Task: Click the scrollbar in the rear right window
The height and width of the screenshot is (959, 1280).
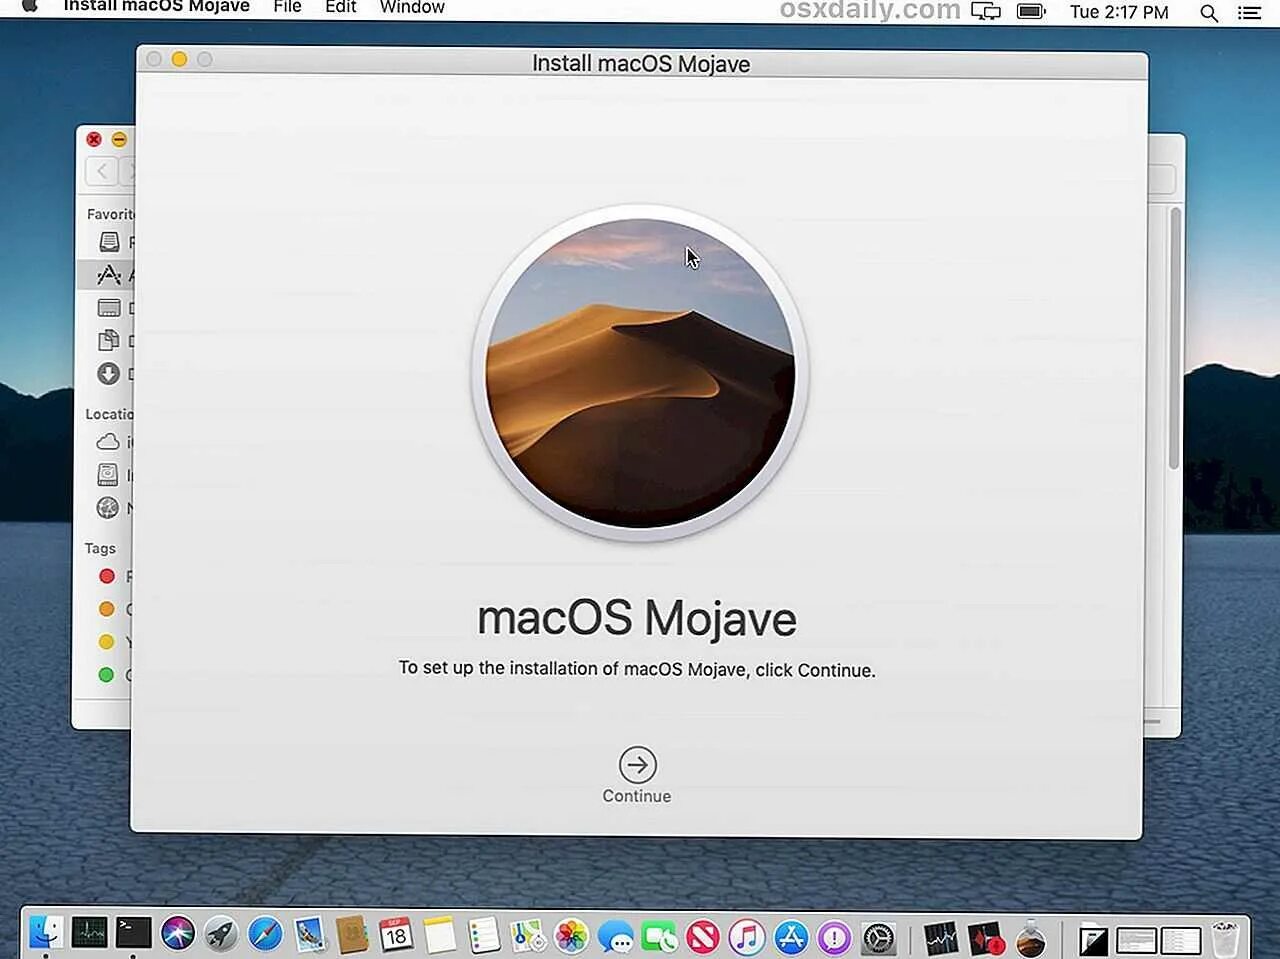Action: [x=1175, y=338]
